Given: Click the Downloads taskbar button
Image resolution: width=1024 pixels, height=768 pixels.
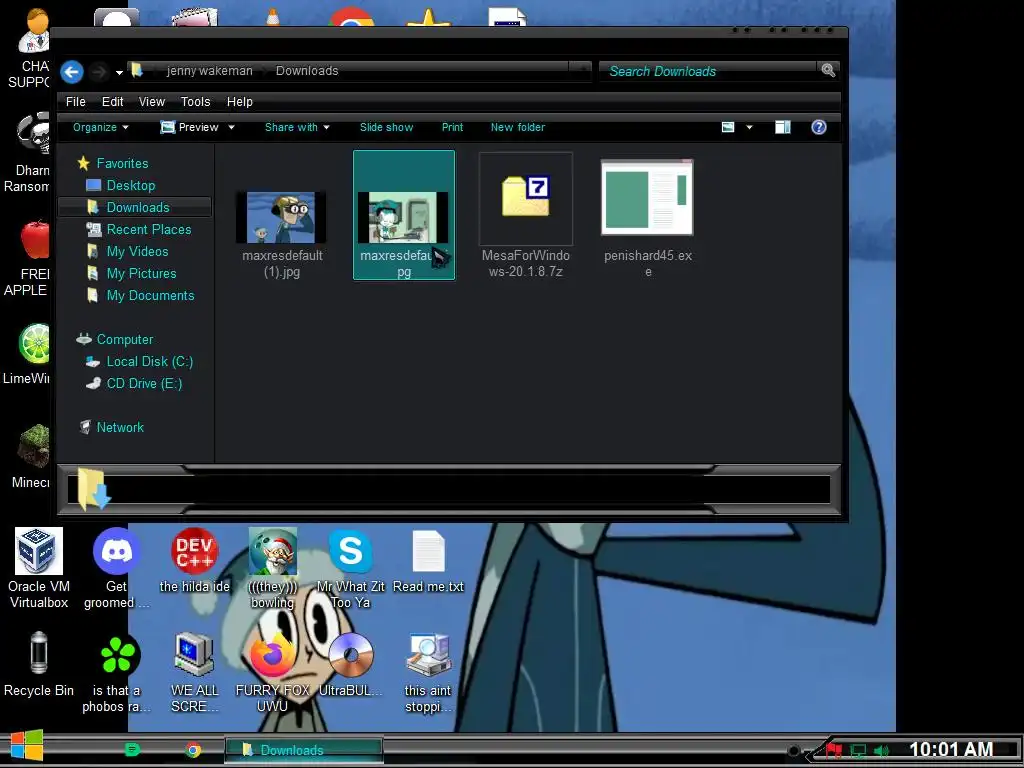Looking at the screenshot, I should 304,750.
